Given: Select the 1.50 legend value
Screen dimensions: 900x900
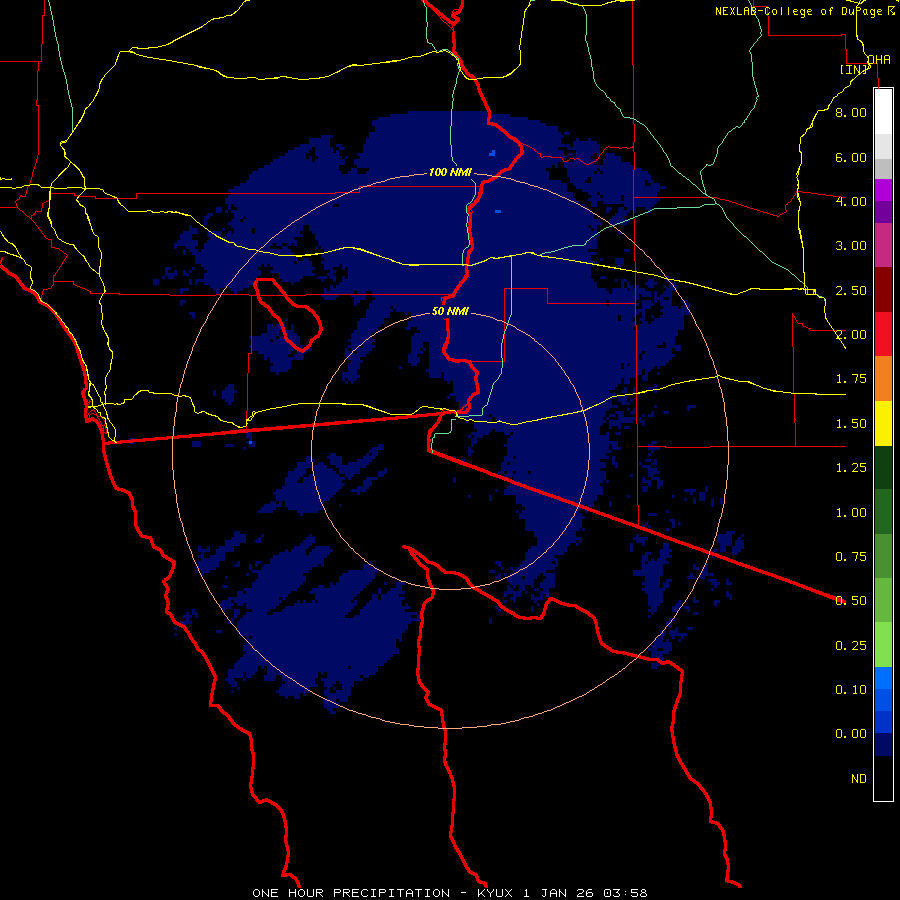Looking at the screenshot, I should coord(851,424).
